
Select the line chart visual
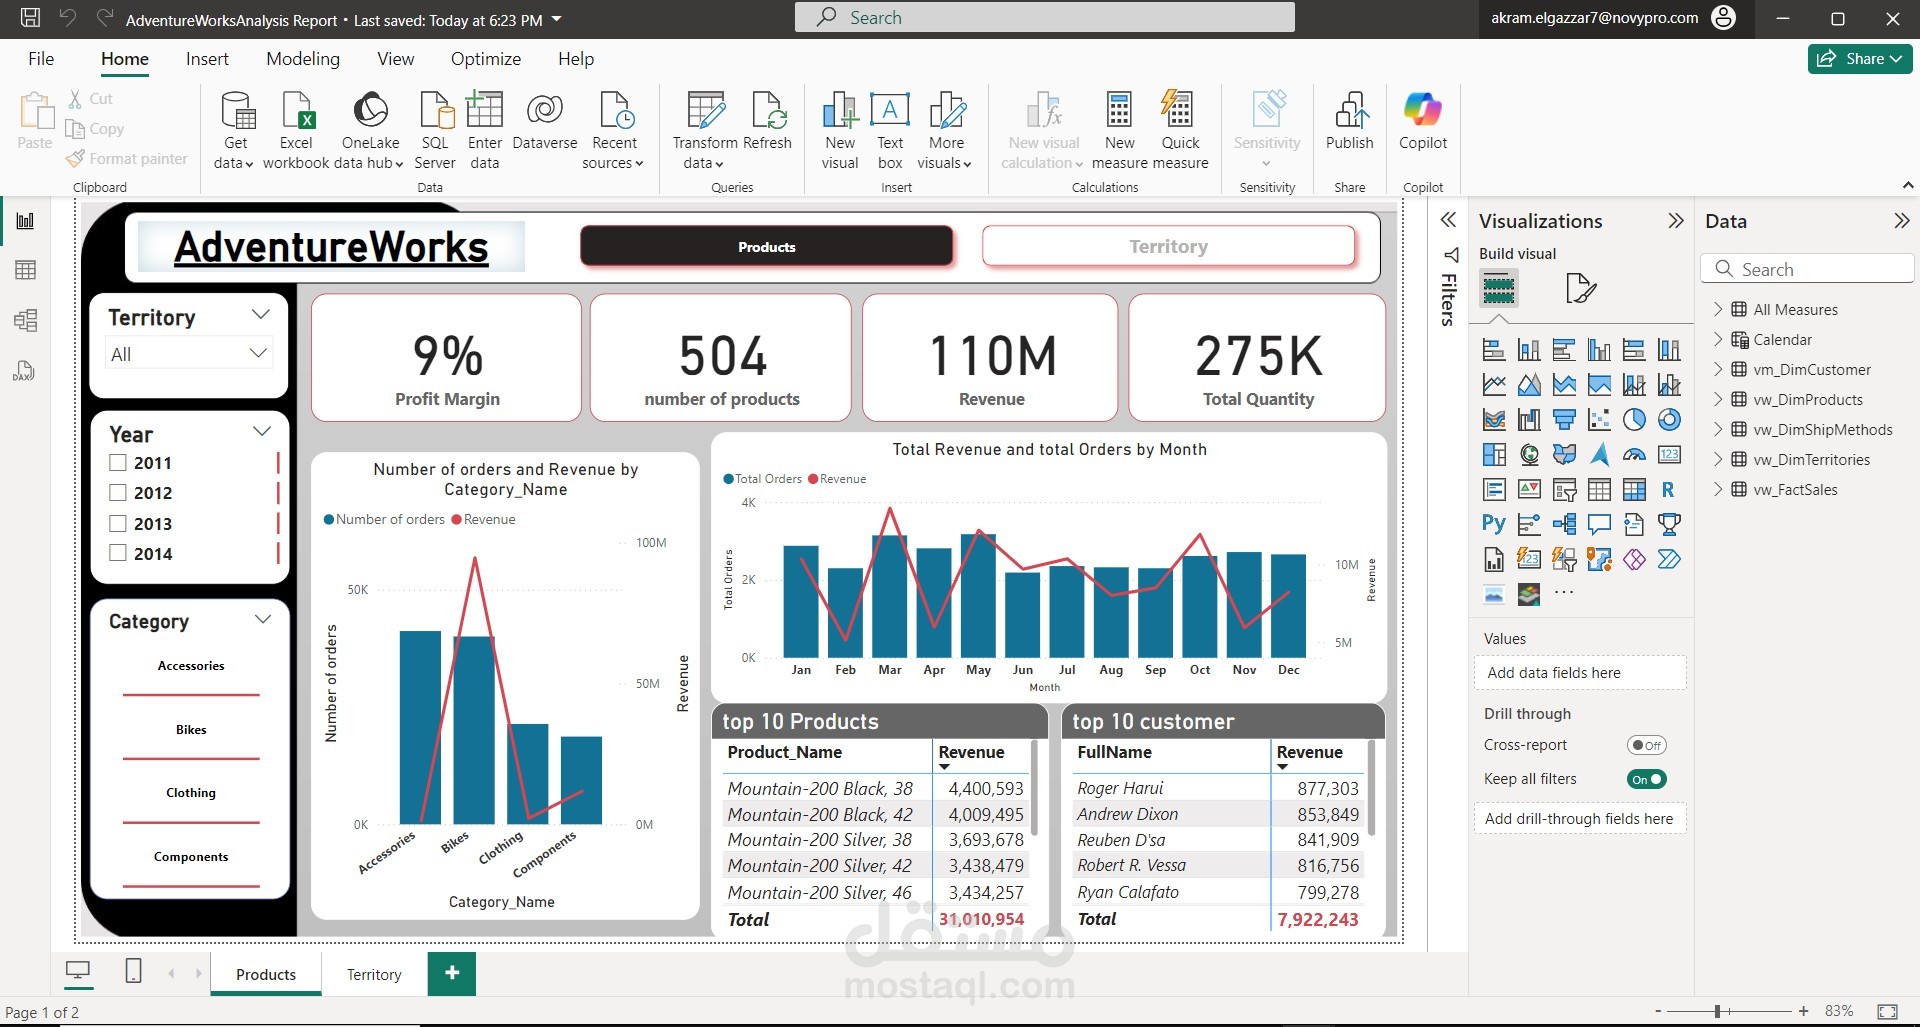(x=1494, y=385)
